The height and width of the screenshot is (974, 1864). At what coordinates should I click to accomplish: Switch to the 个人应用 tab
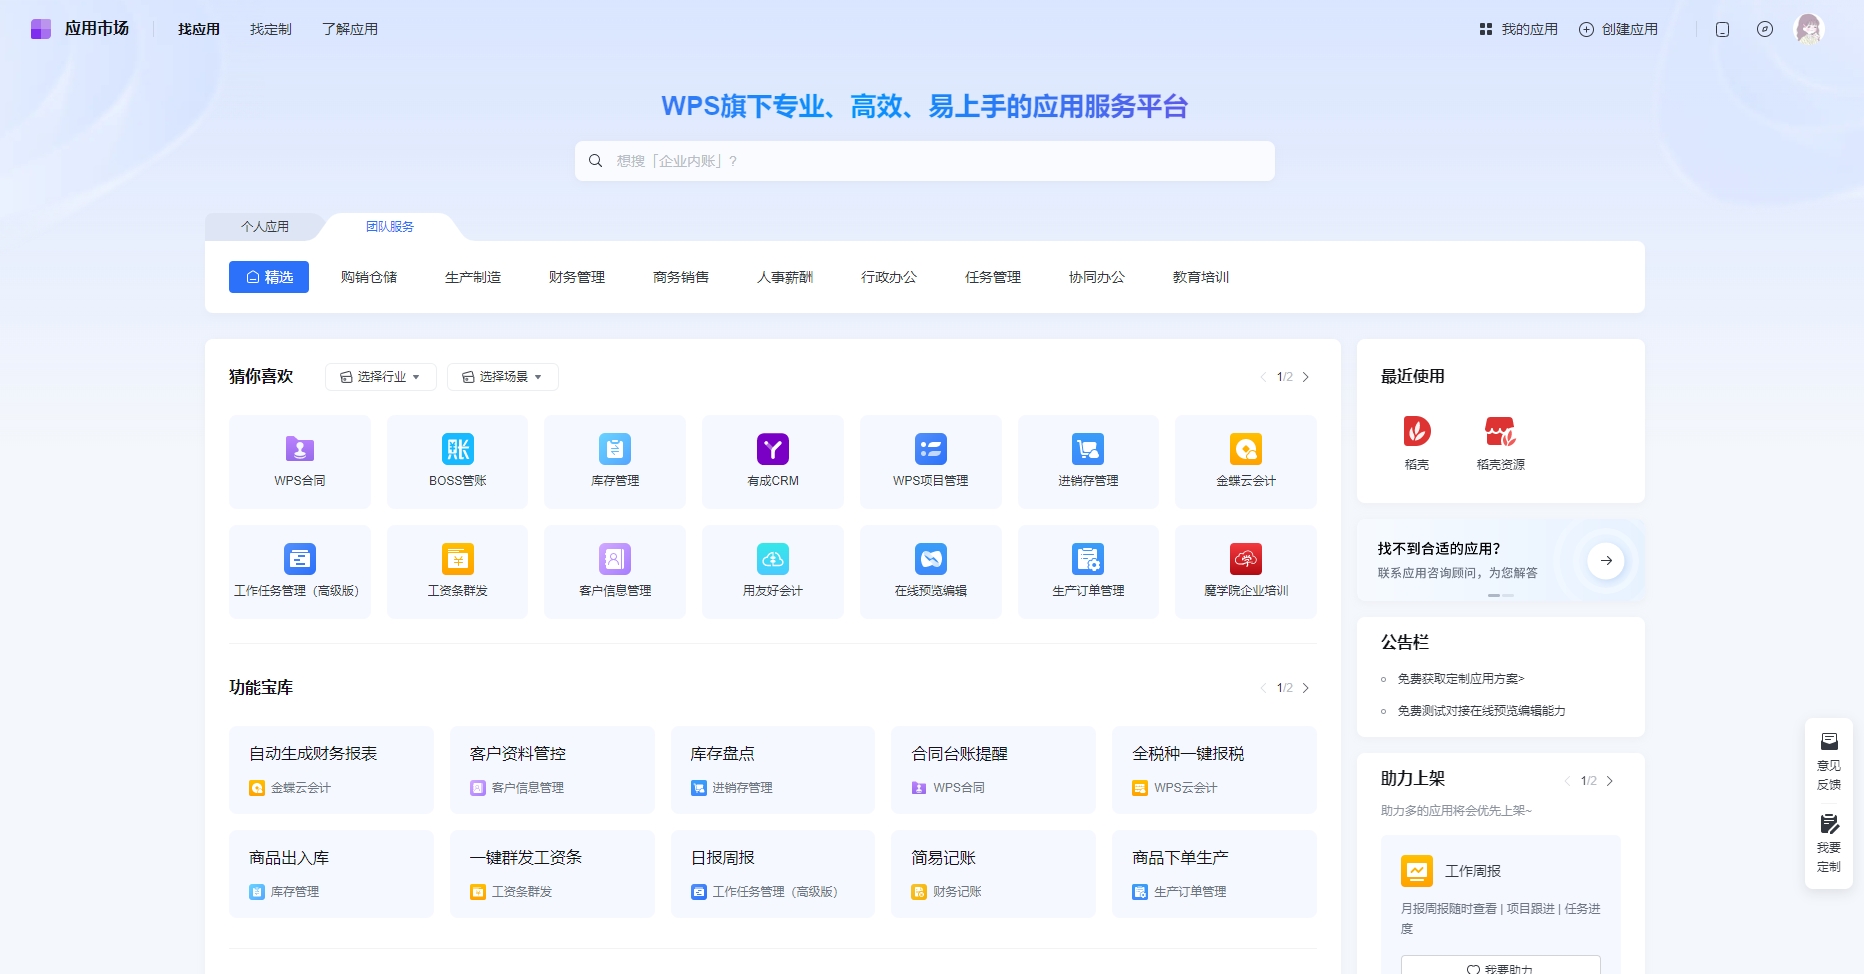point(265,227)
